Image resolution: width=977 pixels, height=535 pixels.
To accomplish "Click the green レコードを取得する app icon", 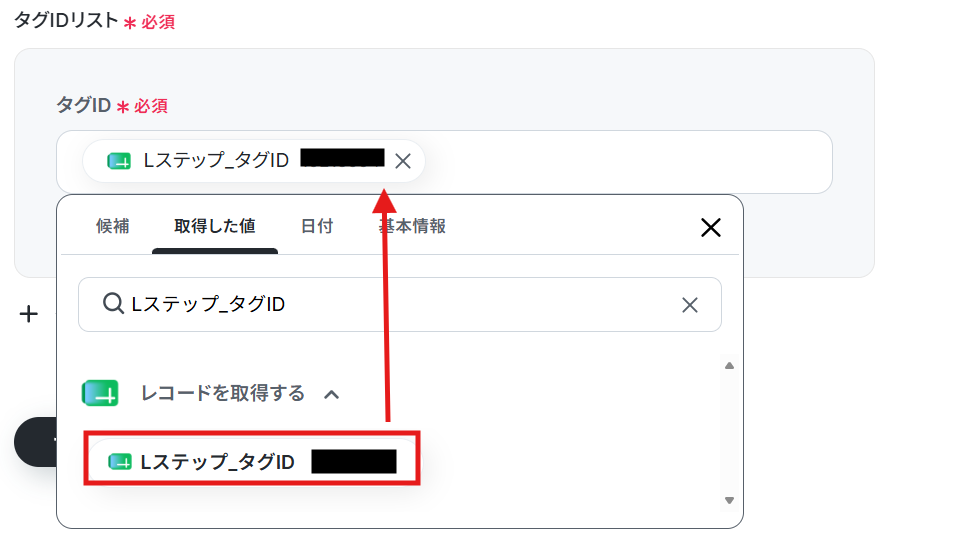I will point(100,394).
